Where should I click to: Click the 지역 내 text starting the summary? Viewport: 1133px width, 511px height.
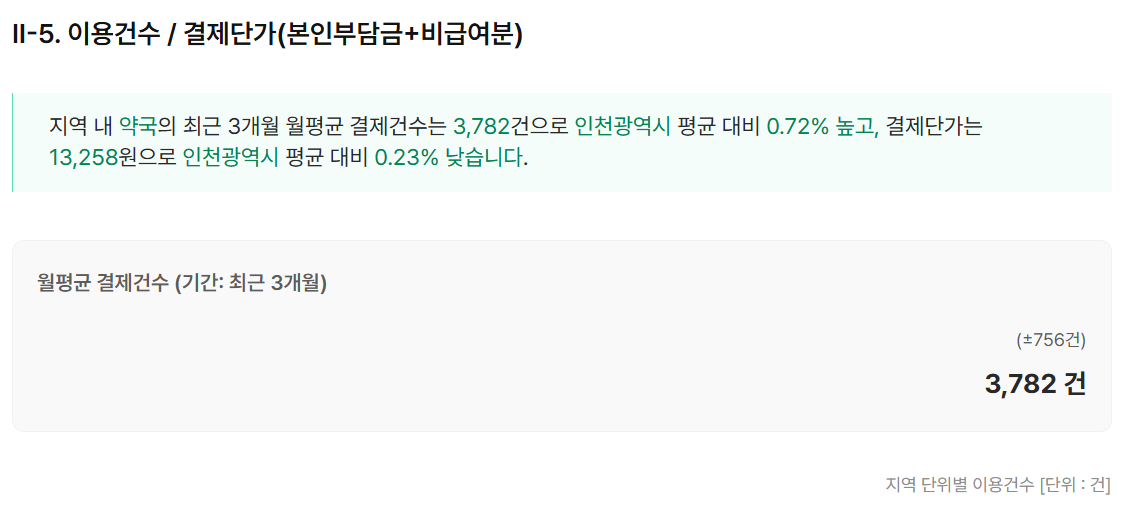pos(80,126)
